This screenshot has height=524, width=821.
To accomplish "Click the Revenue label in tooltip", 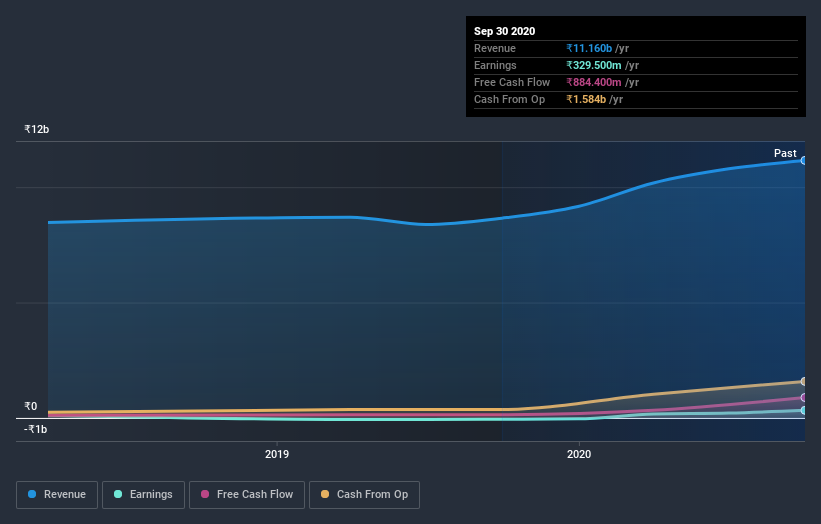I will [495, 48].
